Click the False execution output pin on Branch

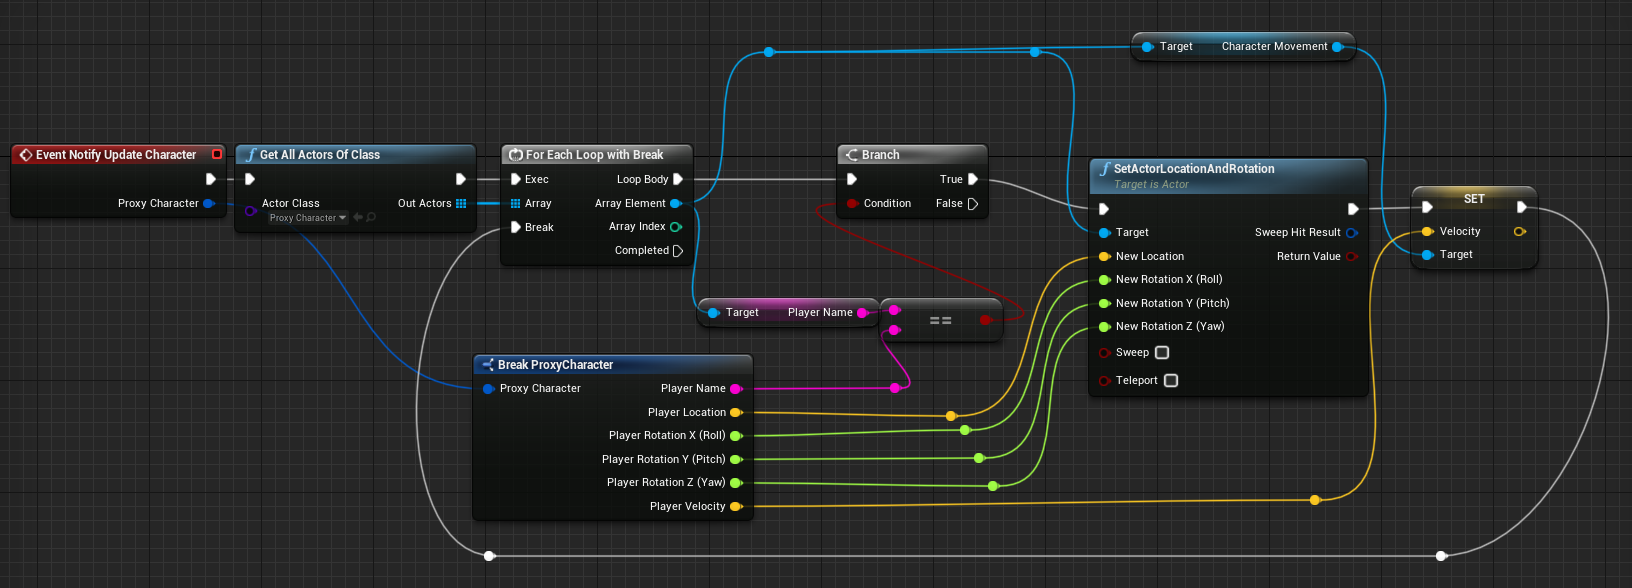click(973, 203)
